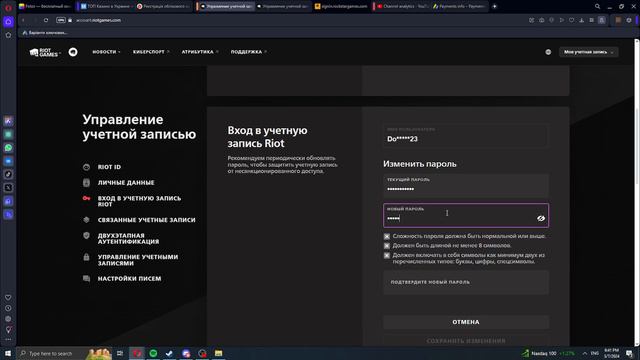Open the blue Messenger sidebar icon
This screenshot has height=360, width=640.
[8, 161]
